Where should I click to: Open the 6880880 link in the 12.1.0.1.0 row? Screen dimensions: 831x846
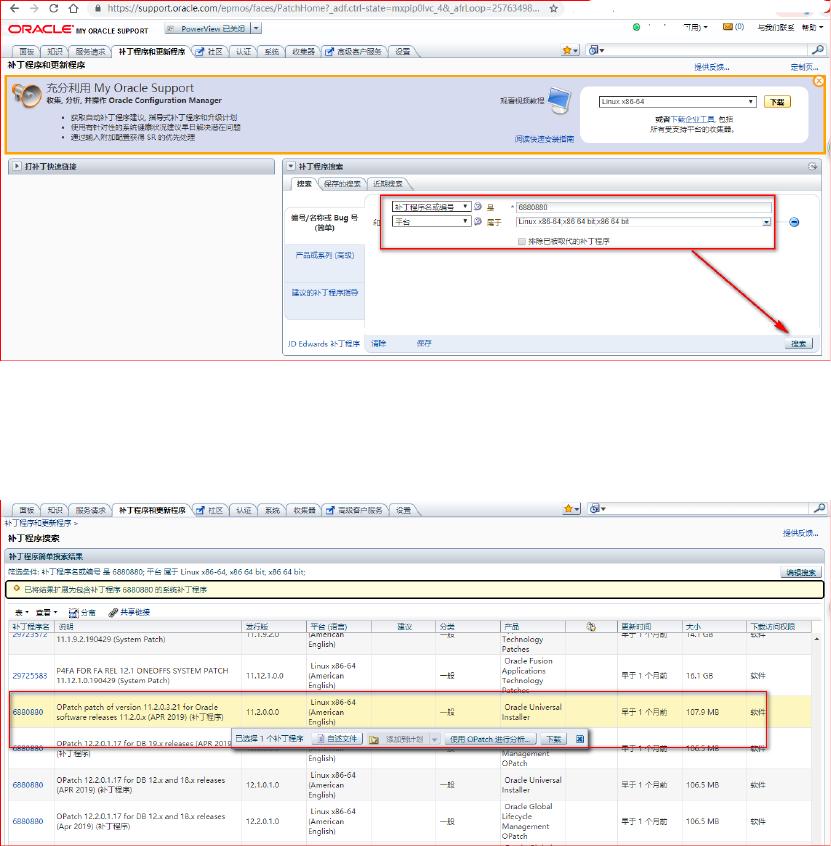point(28,785)
